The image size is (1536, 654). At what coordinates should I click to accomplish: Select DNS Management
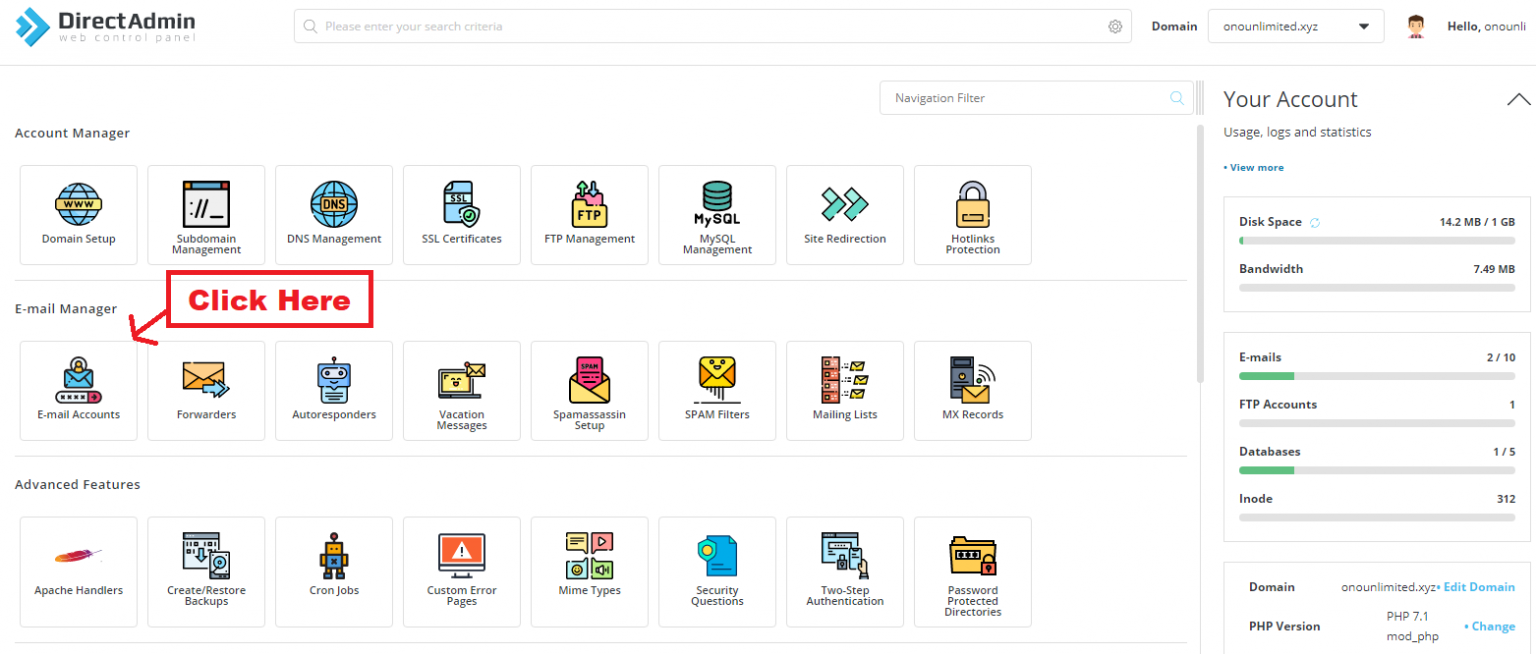[x=334, y=214]
